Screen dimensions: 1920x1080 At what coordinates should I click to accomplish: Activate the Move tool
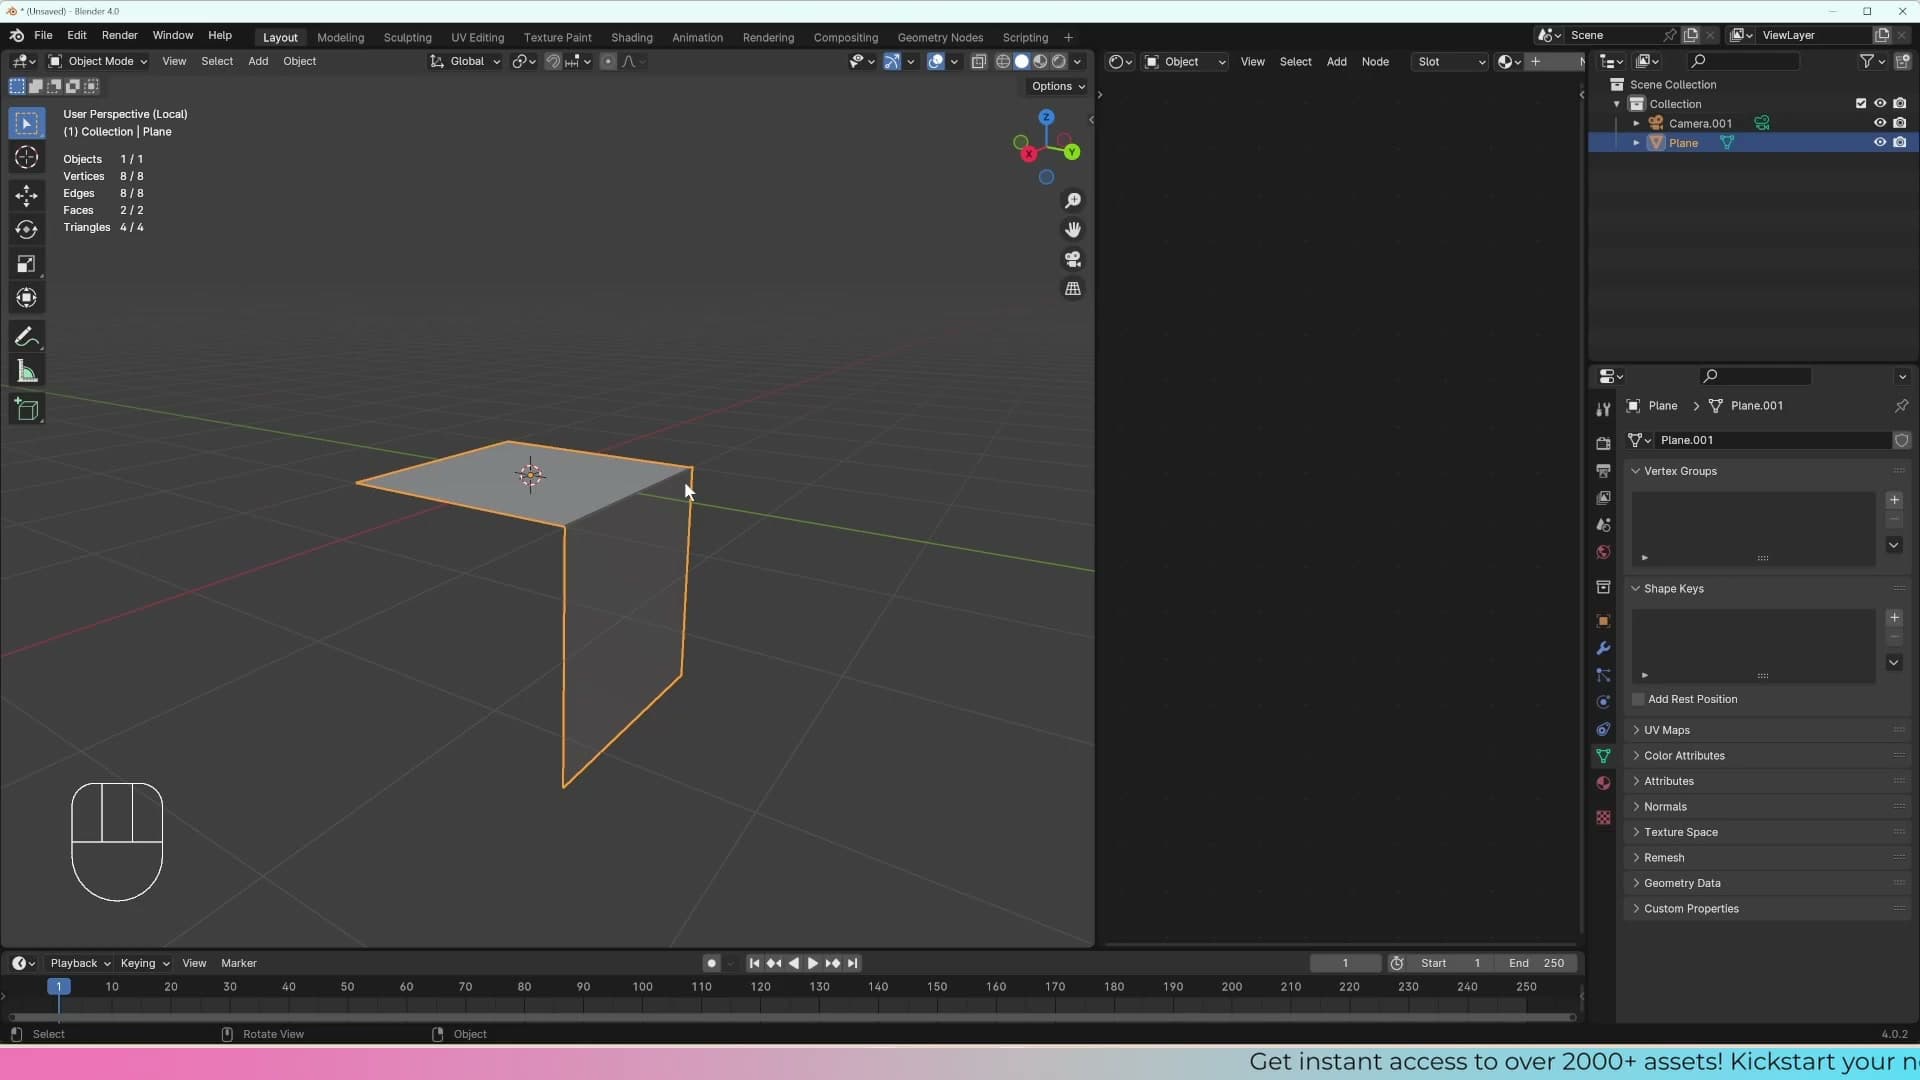pos(27,195)
